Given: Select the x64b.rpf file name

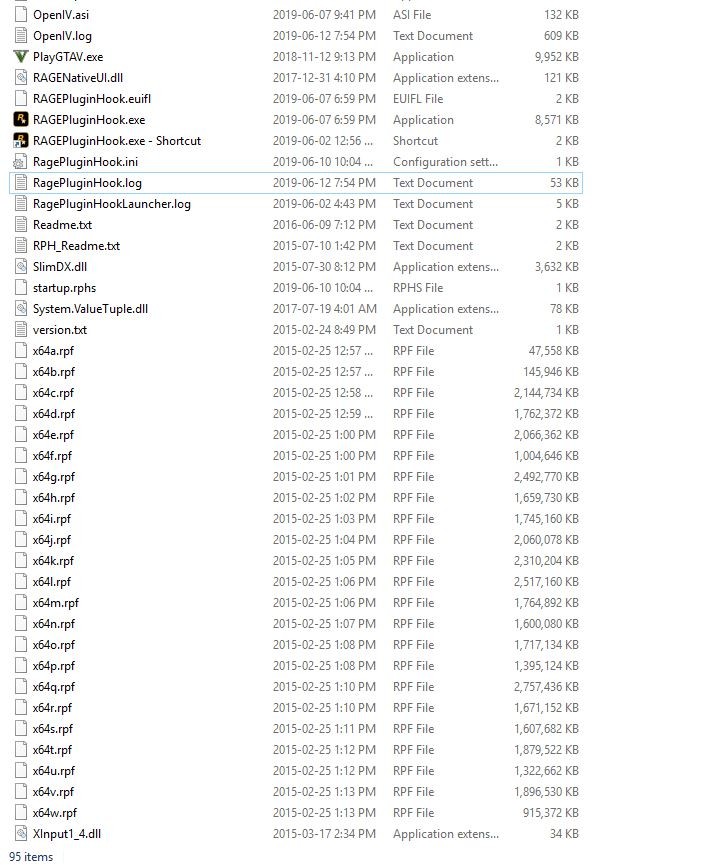Looking at the screenshot, I should [x=53, y=372].
